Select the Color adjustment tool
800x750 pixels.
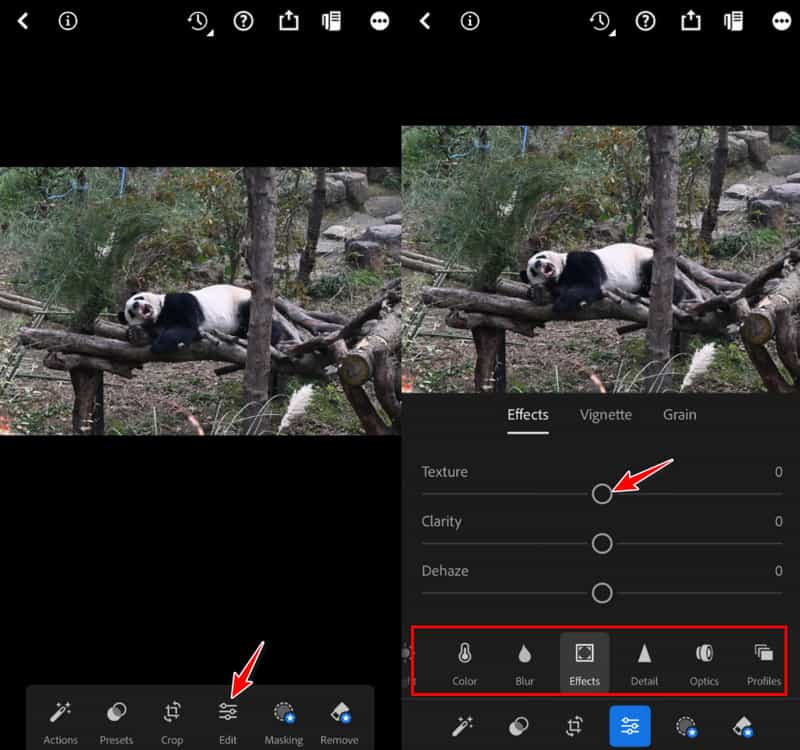[464, 660]
